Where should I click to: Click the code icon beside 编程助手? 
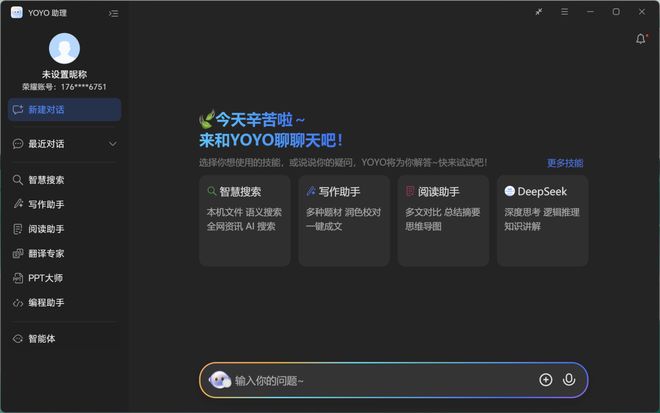(x=18, y=303)
